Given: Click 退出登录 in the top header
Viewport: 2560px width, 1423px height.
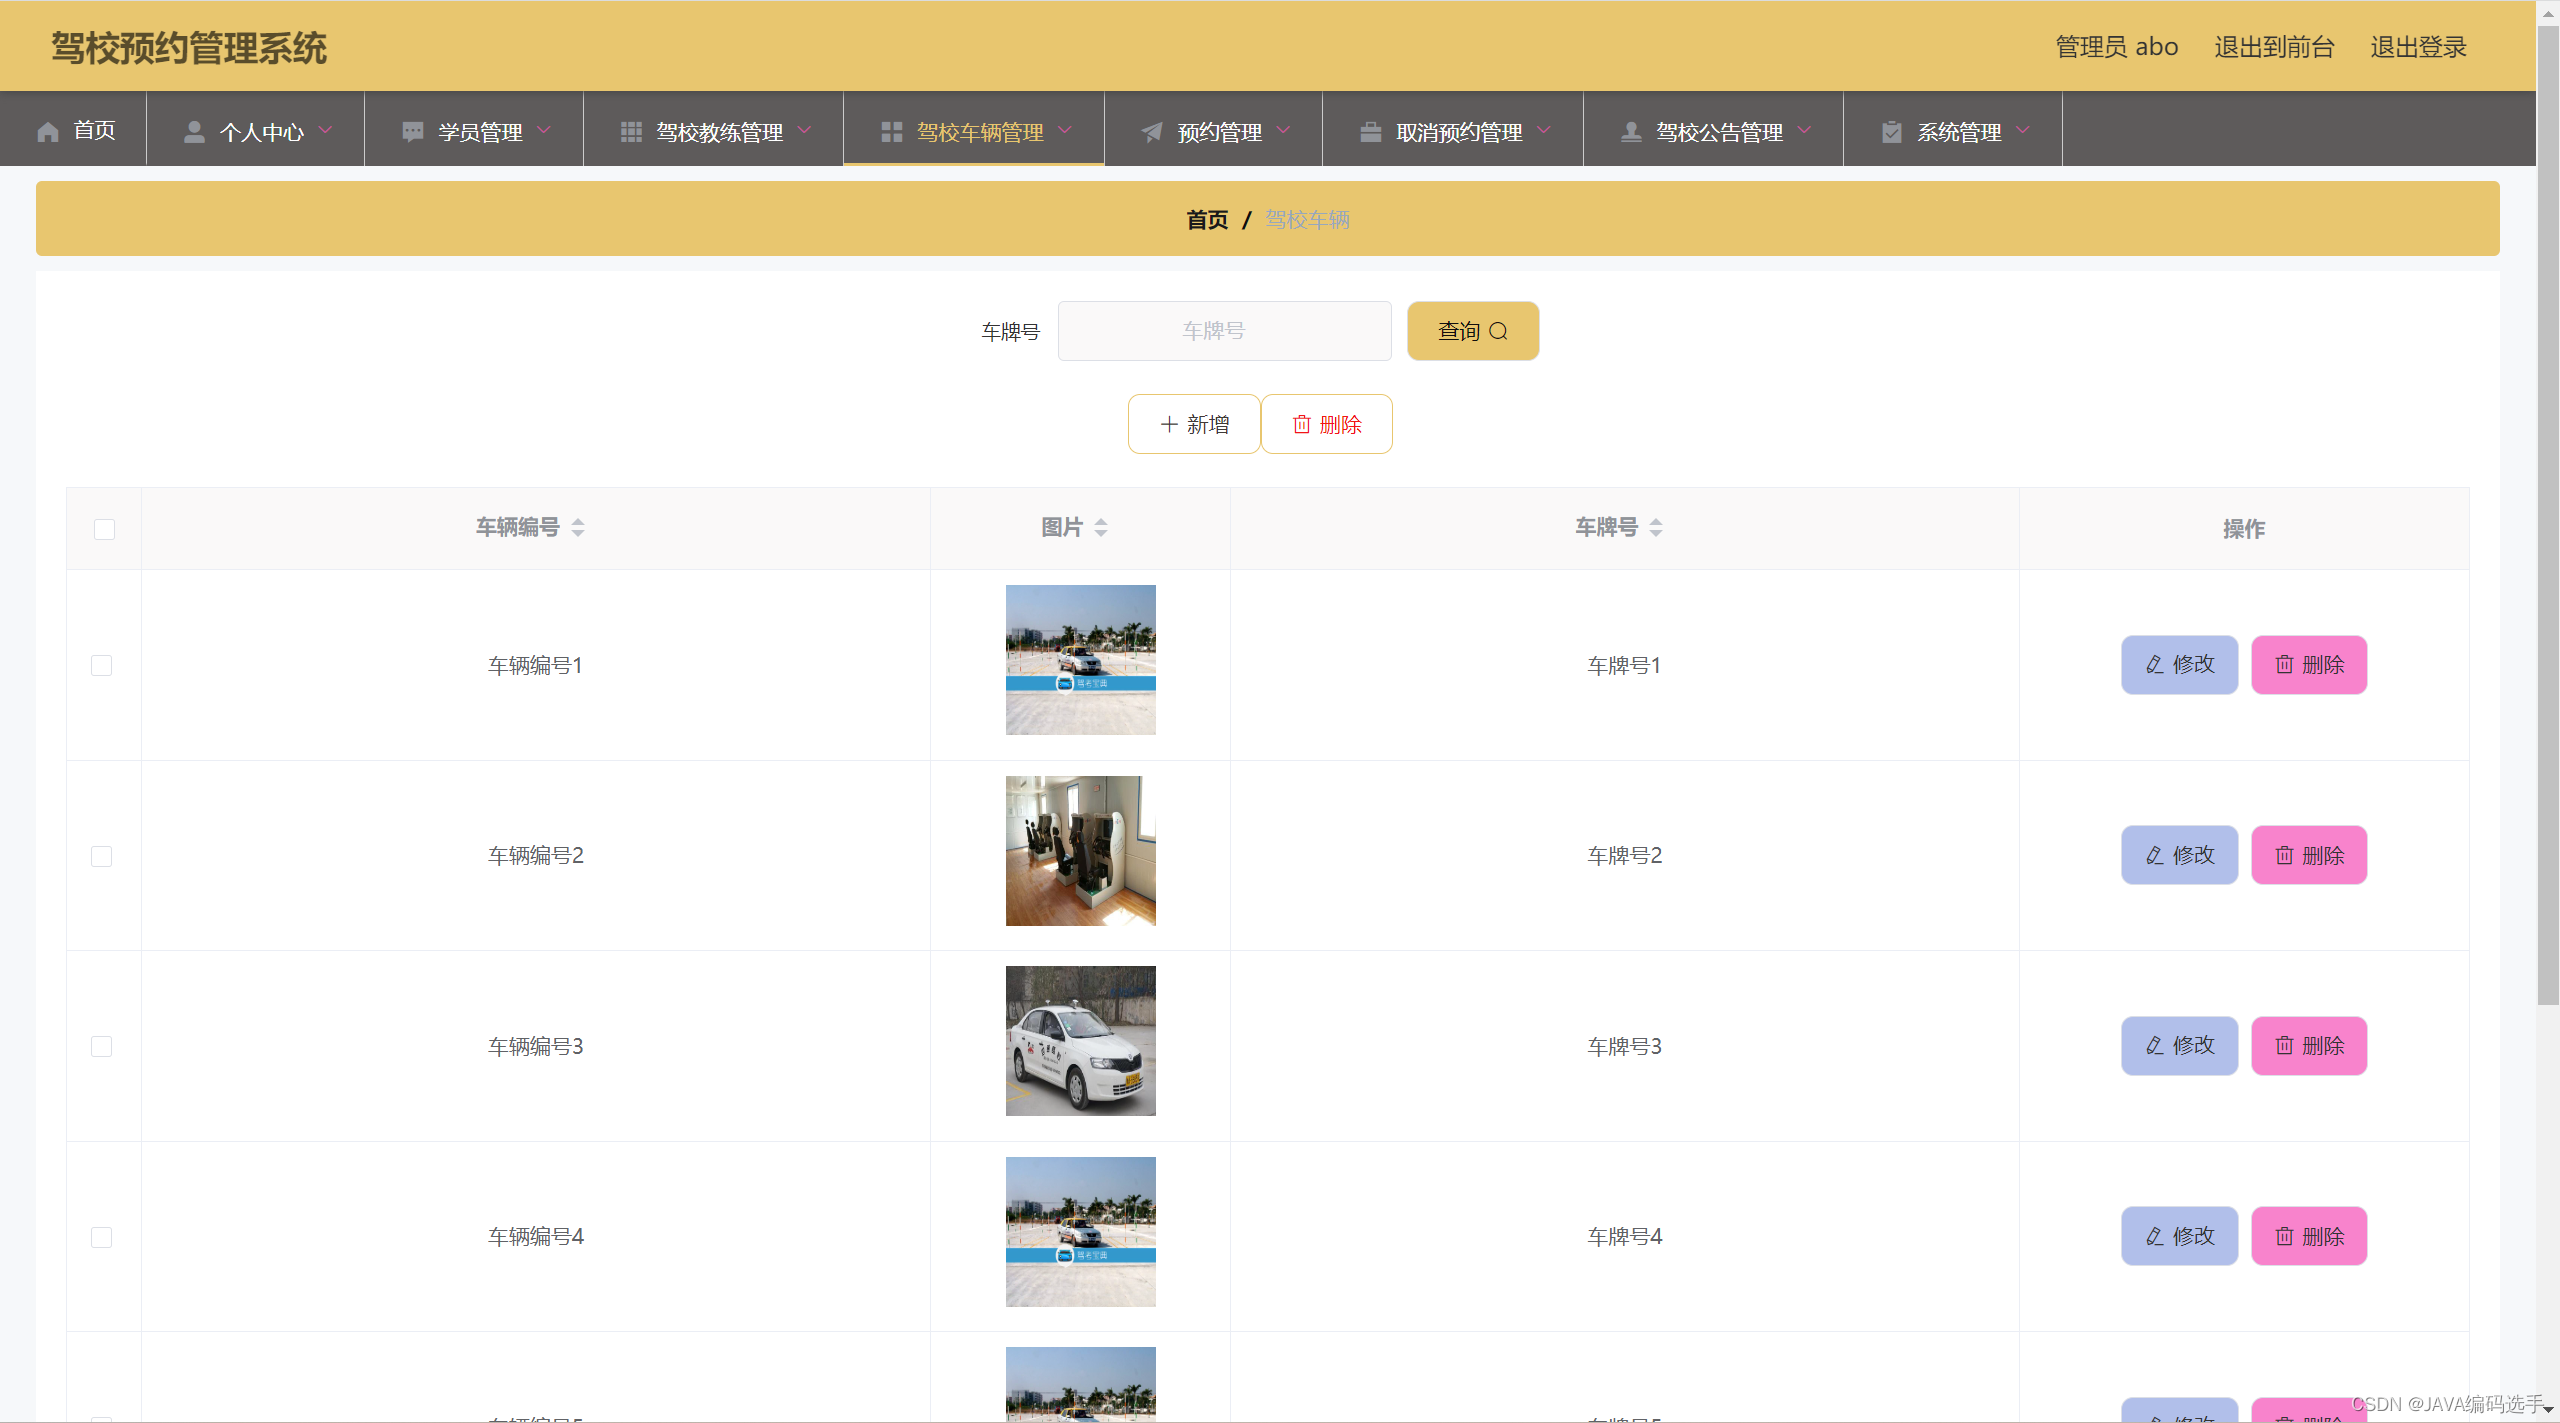Looking at the screenshot, I should (2418, 47).
